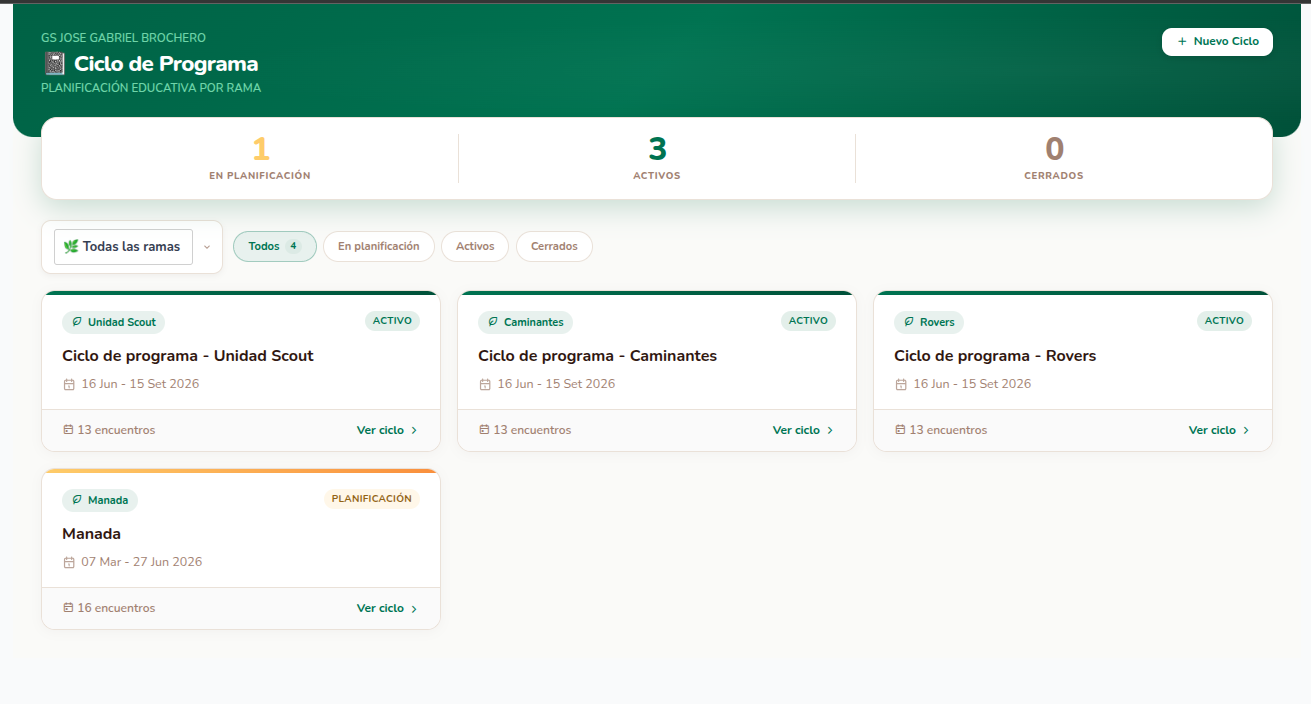Viewport: 1311px width, 704px height.
Task: Click GS JOSE GABRIEL BROCHERO text
Action: (x=123, y=38)
